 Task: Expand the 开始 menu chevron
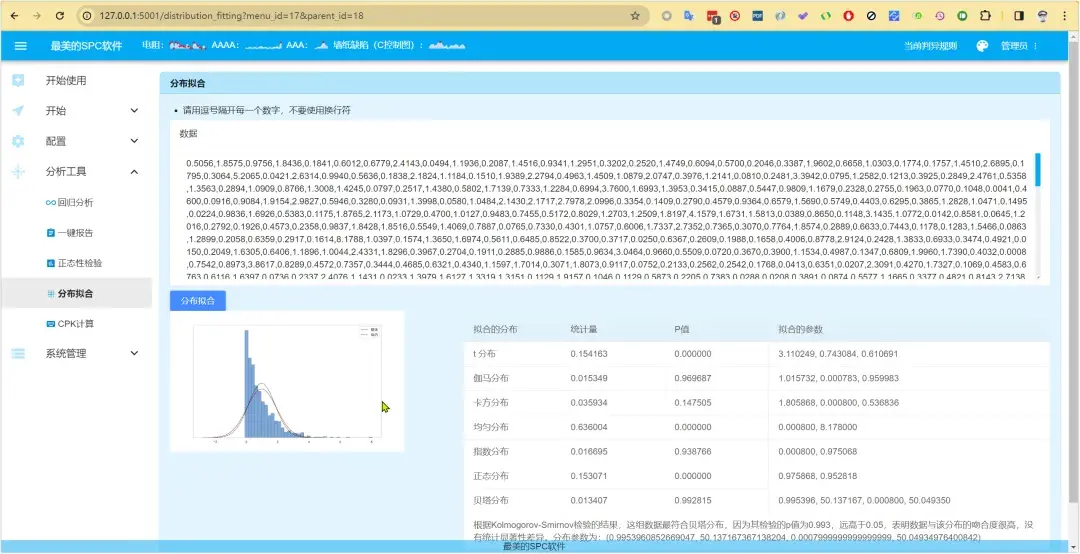pos(134,111)
